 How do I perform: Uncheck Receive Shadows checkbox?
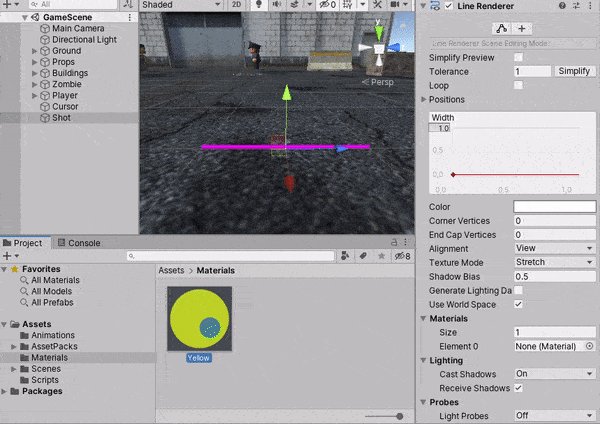tap(518, 388)
